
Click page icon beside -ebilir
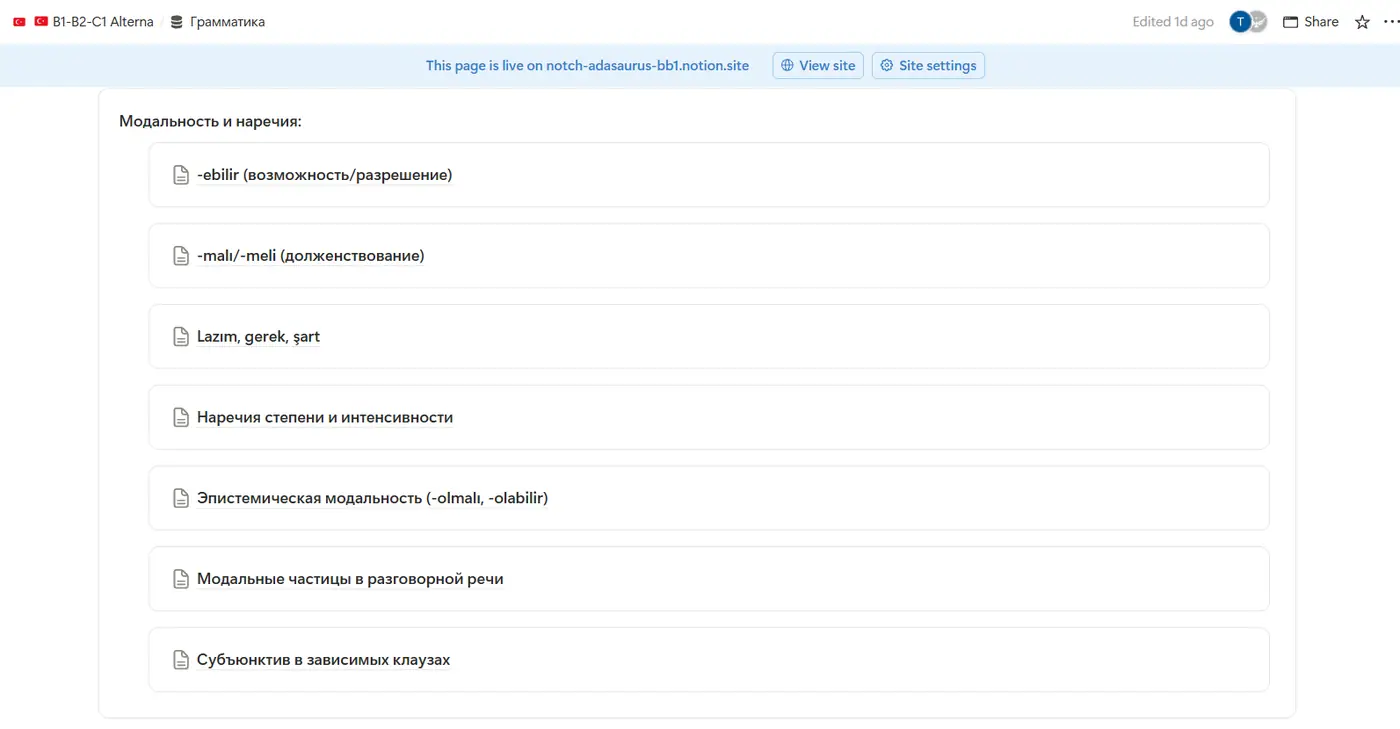pyautogui.click(x=181, y=175)
